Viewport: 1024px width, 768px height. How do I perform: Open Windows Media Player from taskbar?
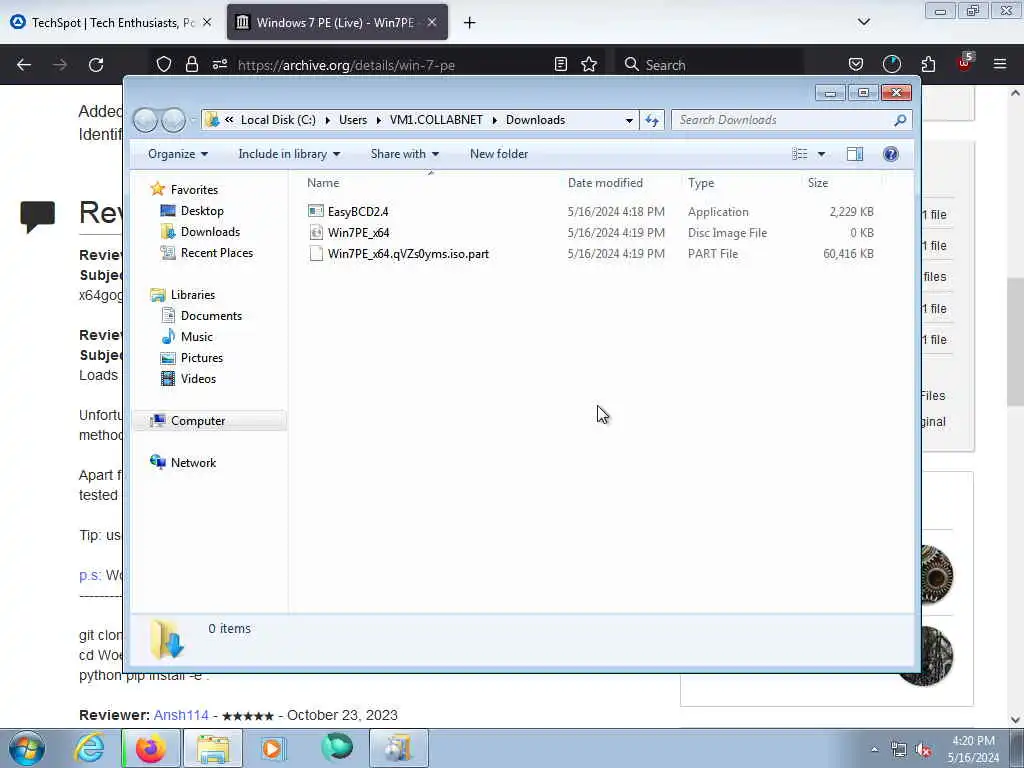(x=273, y=748)
